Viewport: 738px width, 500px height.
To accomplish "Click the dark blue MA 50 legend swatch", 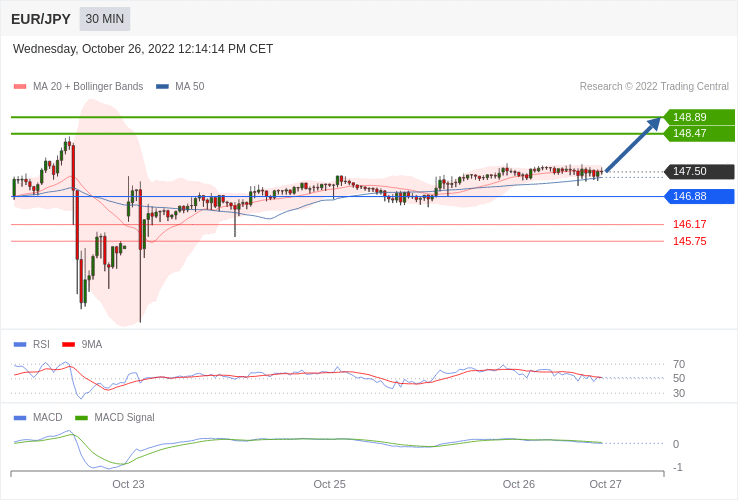I will [162, 87].
